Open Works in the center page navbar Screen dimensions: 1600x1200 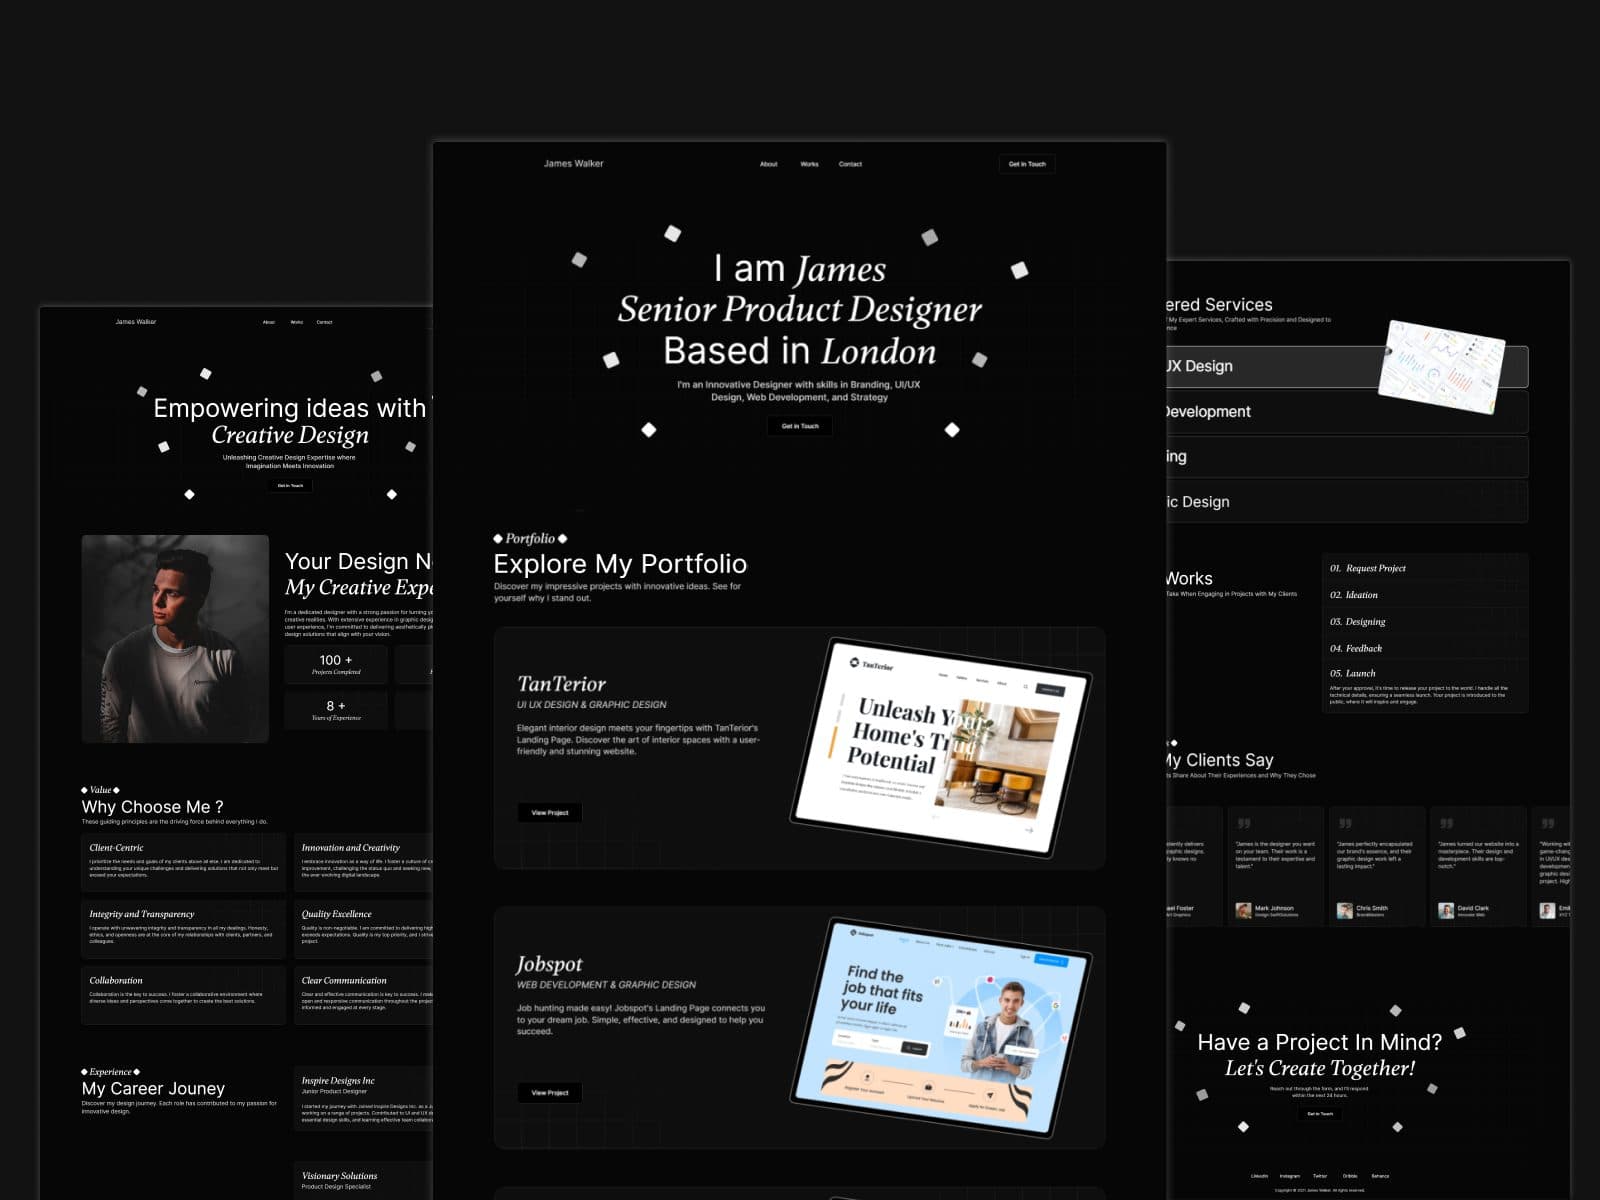[809, 164]
